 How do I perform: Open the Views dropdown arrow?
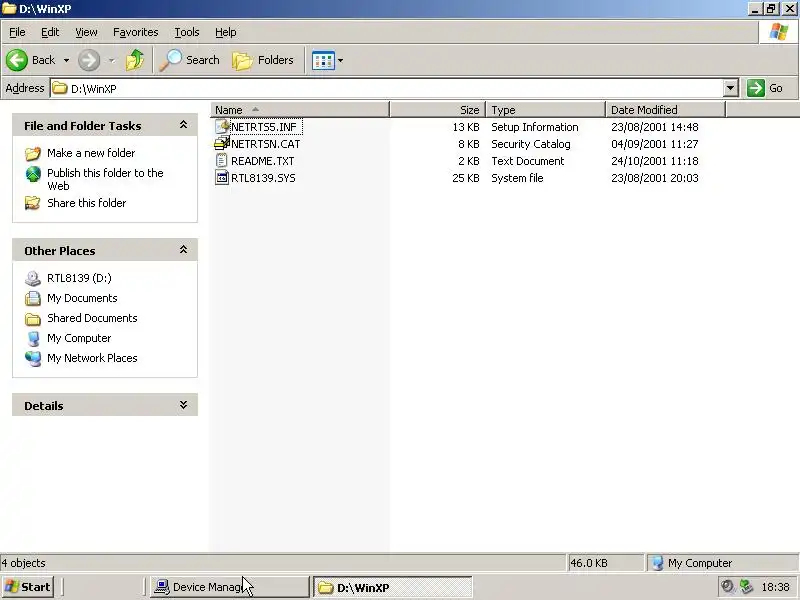340,60
